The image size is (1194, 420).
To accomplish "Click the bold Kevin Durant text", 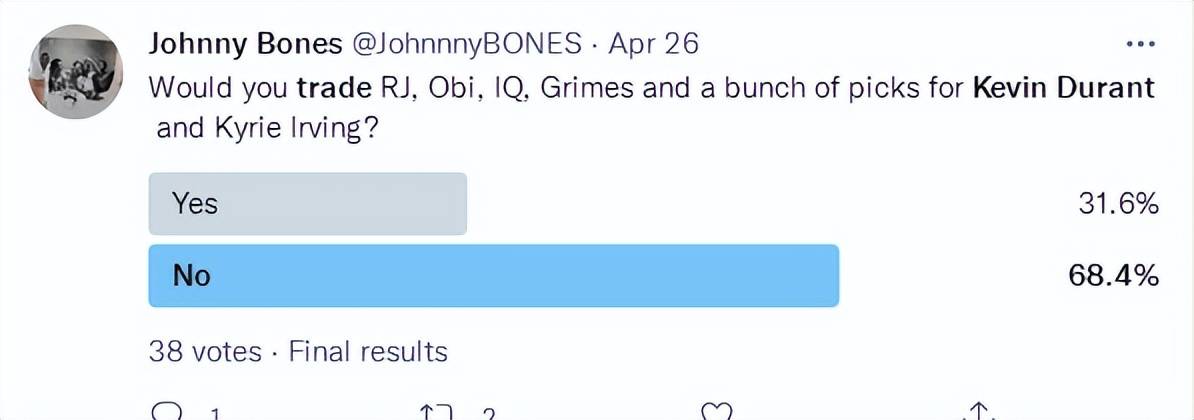I will (1065, 88).
